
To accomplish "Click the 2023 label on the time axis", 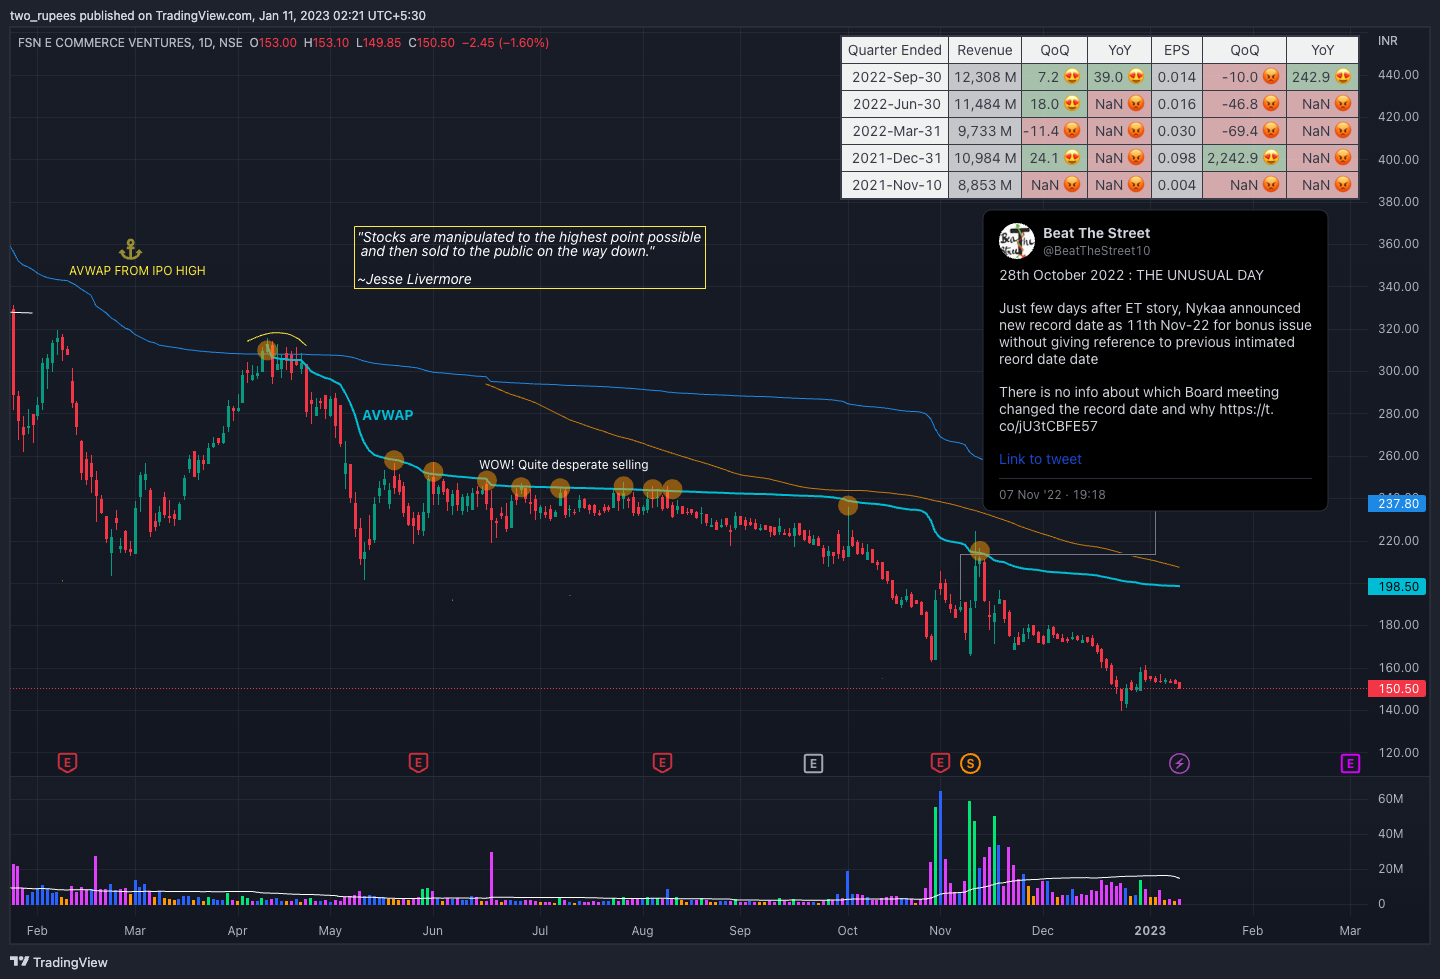I will click(1150, 931).
